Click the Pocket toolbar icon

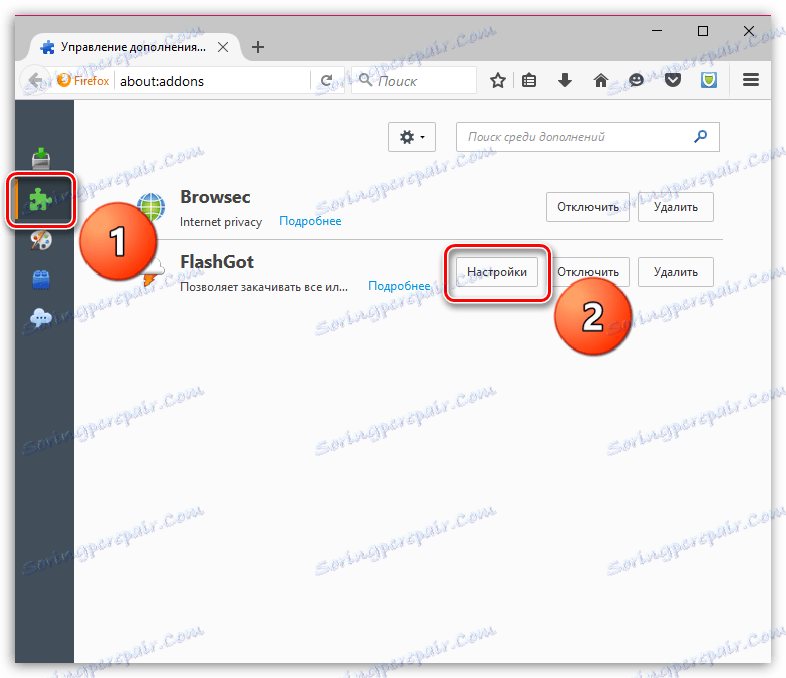click(x=673, y=80)
